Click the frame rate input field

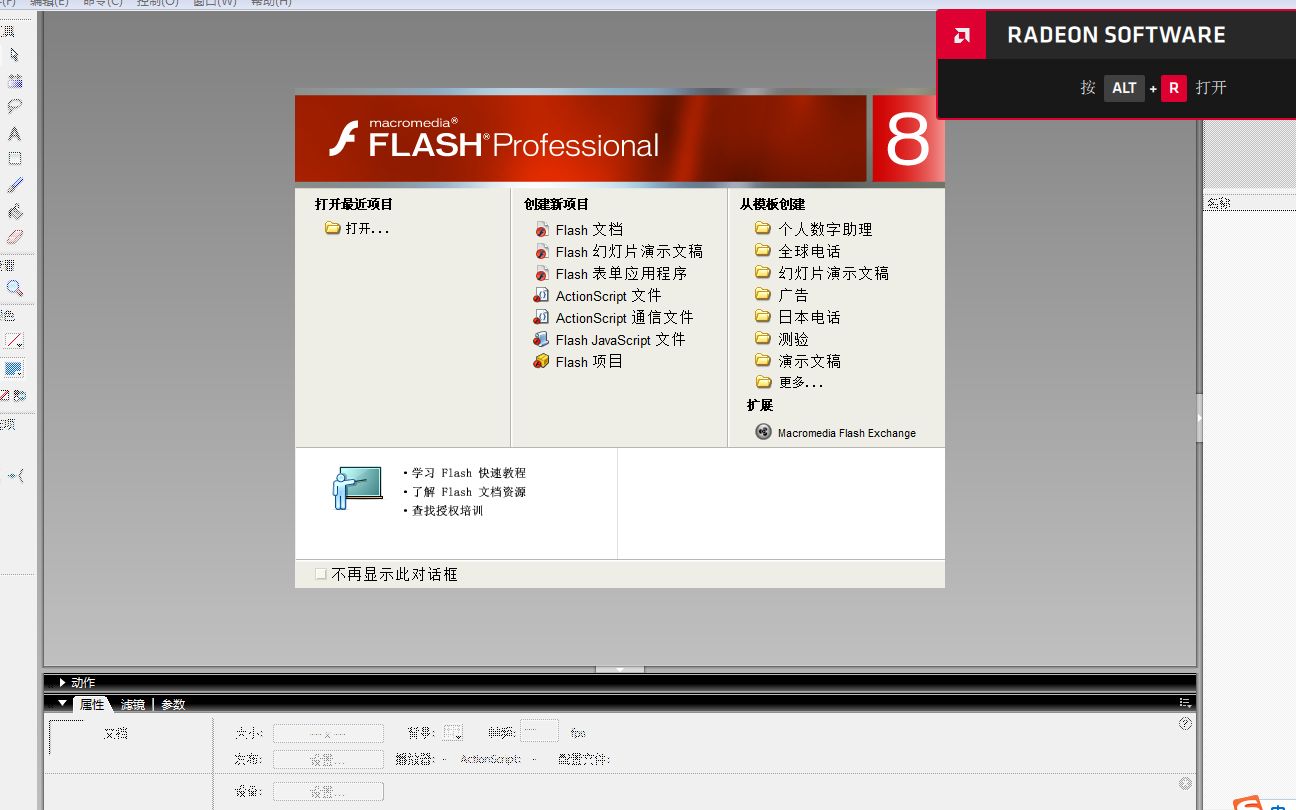point(539,731)
